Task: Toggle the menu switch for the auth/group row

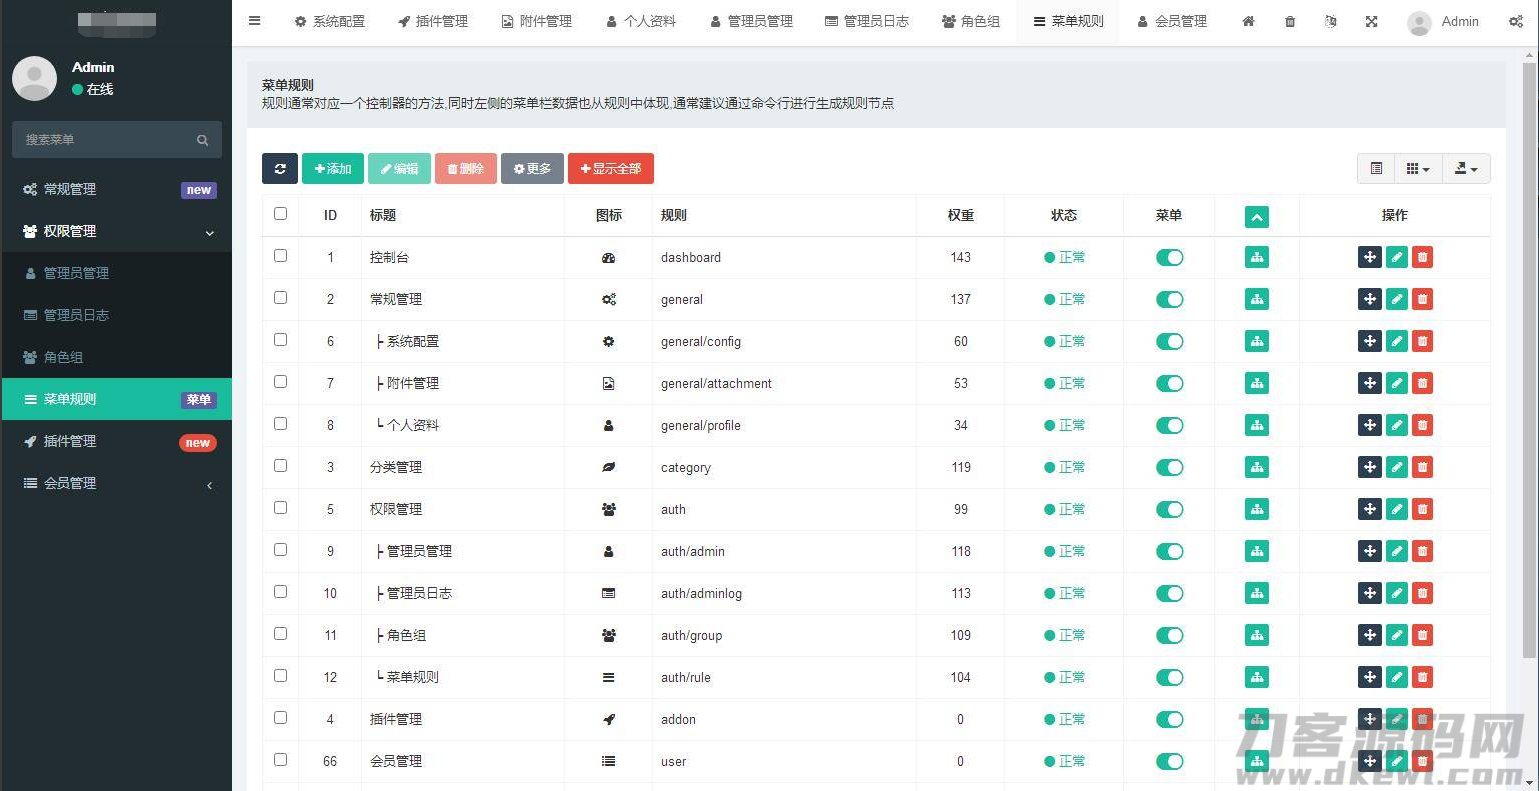Action: click(x=1169, y=635)
